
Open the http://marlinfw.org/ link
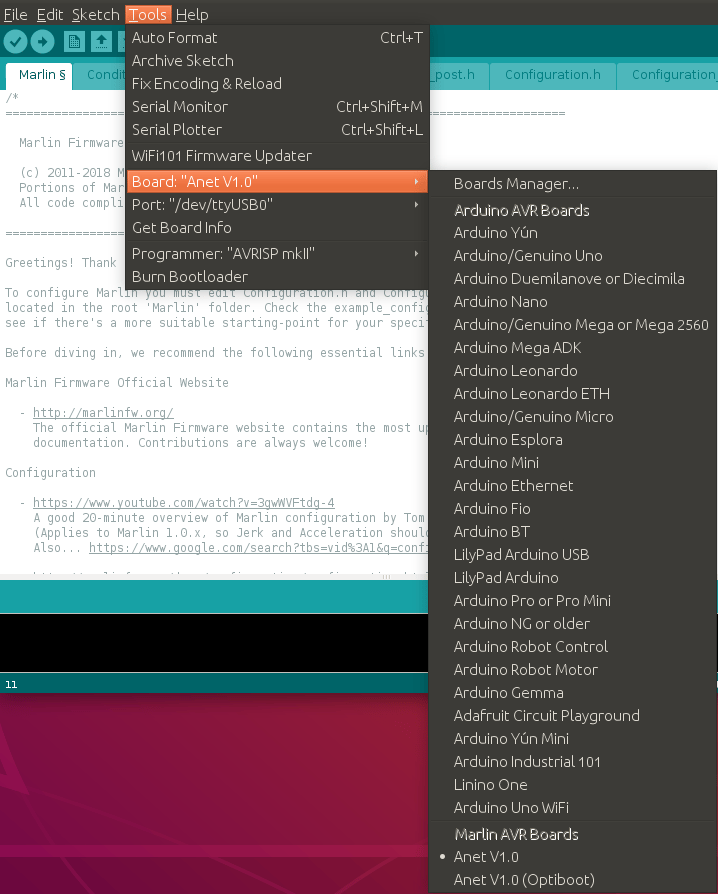pyautogui.click(x=103, y=412)
